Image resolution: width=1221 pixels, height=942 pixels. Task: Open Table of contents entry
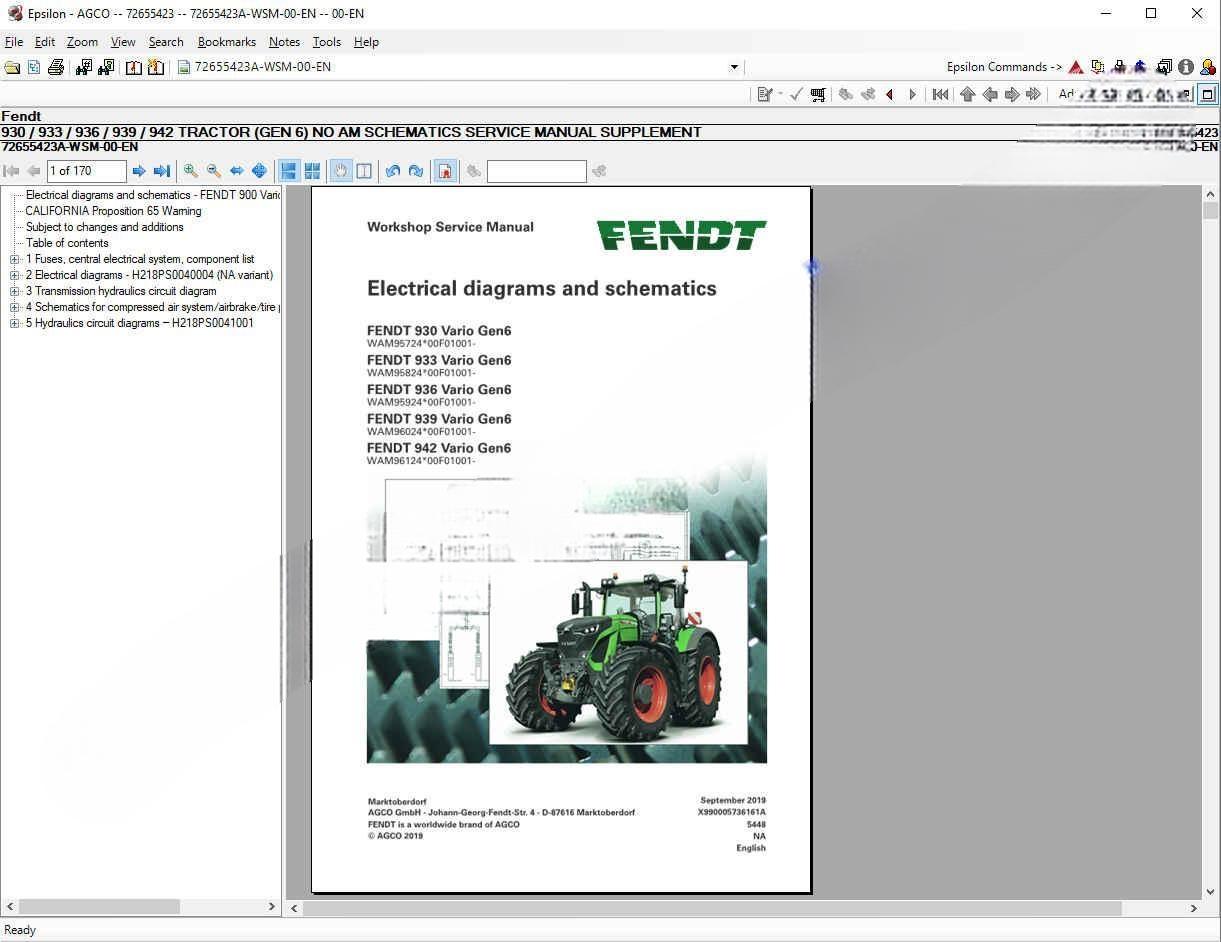pyautogui.click(x=67, y=243)
